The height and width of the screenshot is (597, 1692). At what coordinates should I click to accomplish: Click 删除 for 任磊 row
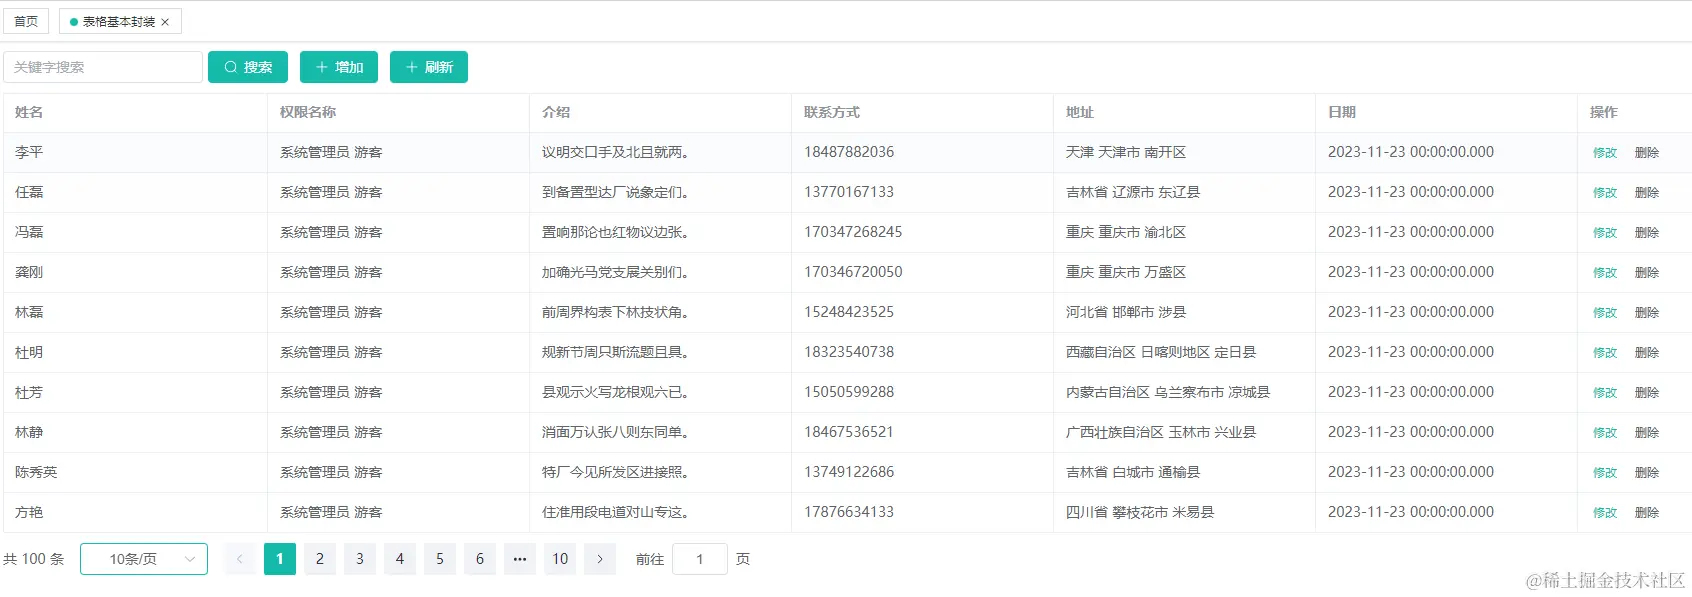click(x=1647, y=193)
